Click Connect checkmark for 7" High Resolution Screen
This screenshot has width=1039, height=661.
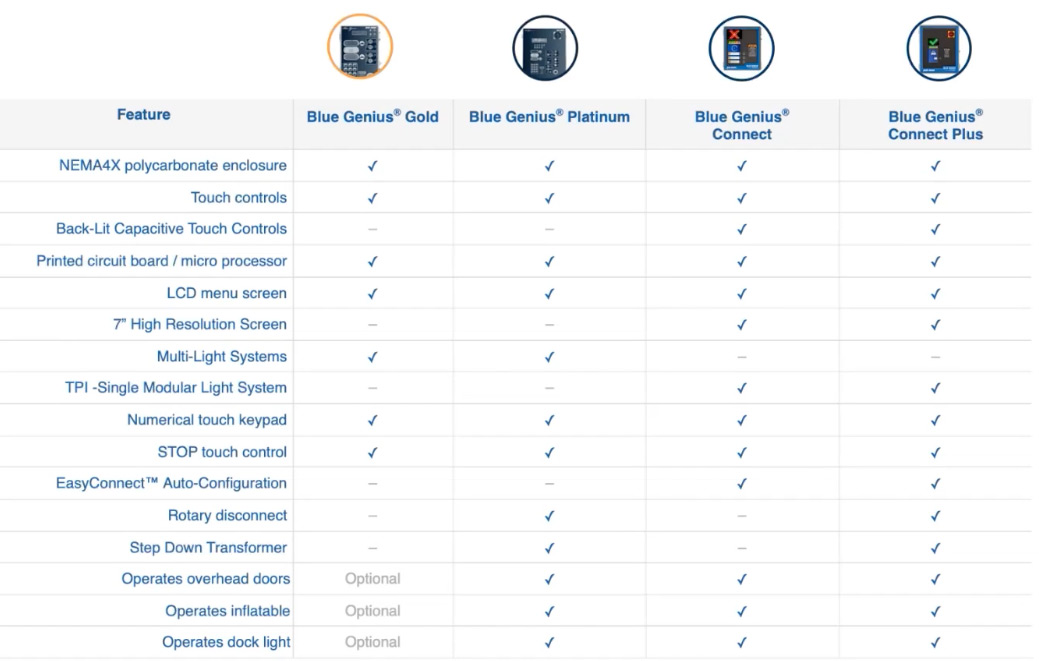pyautogui.click(x=741, y=325)
